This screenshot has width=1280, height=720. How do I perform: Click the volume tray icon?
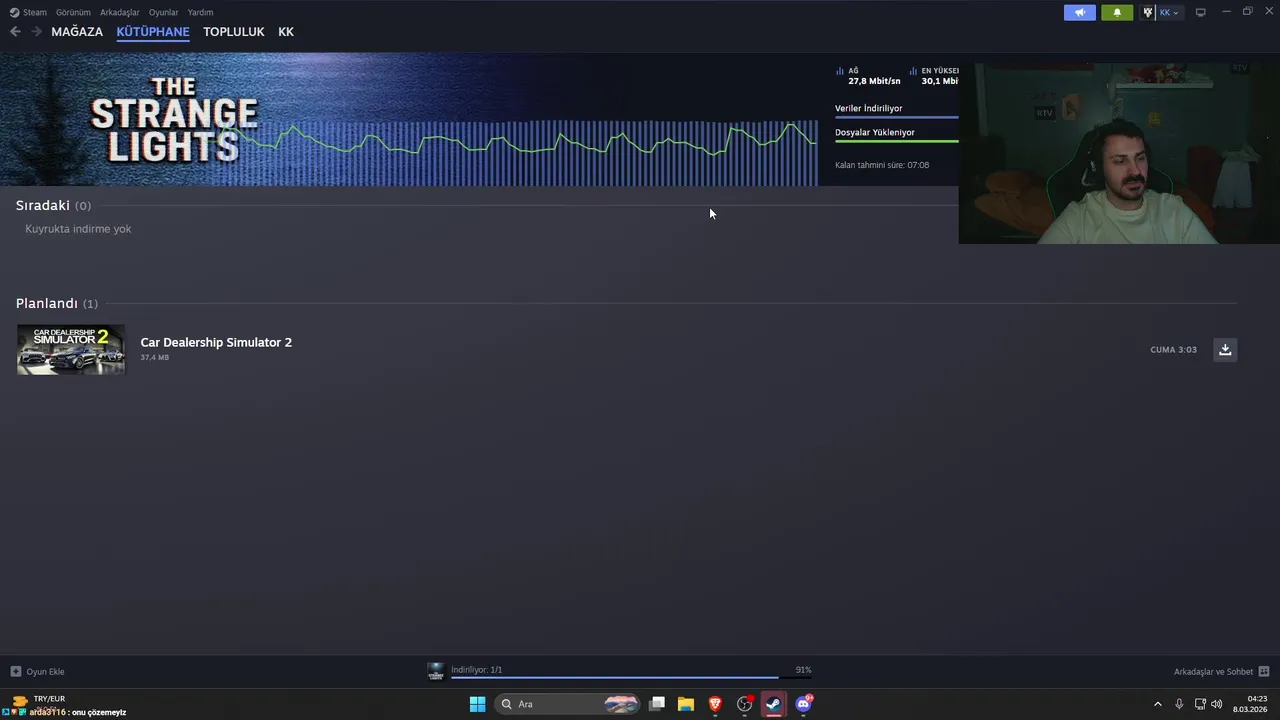pyautogui.click(x=1217, y=704)
